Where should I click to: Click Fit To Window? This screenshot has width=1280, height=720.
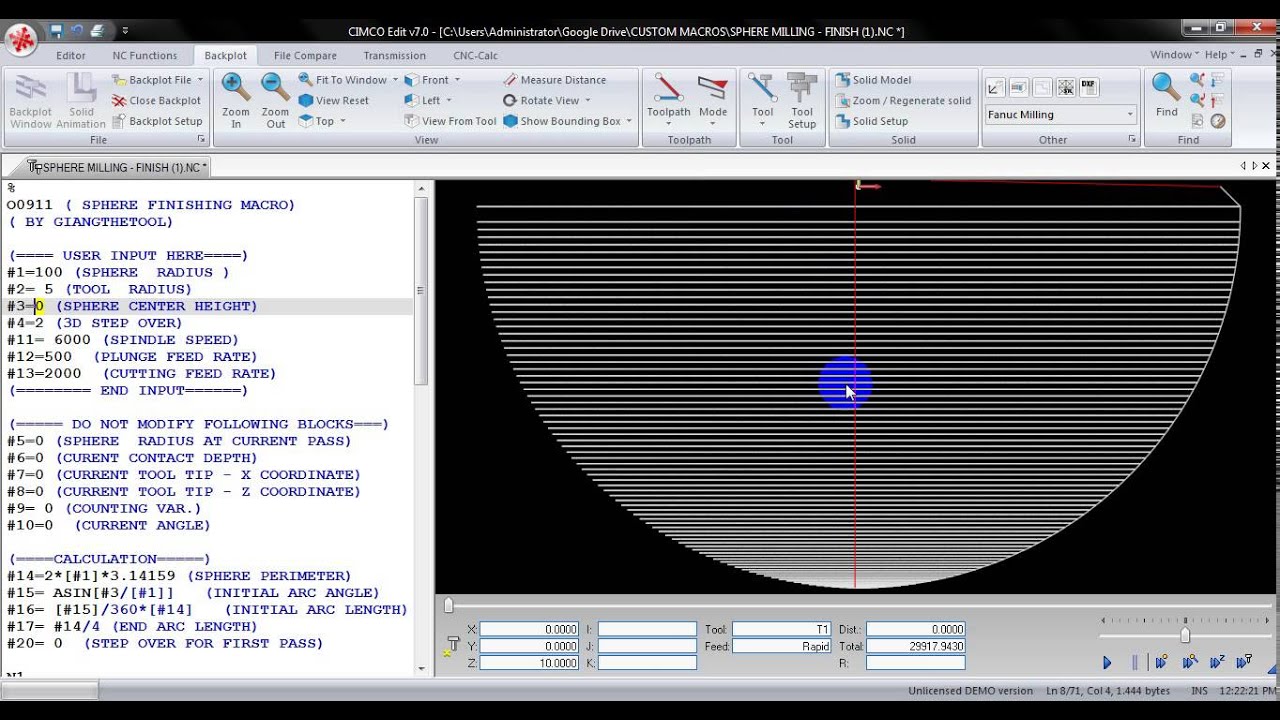click(343, 80)
